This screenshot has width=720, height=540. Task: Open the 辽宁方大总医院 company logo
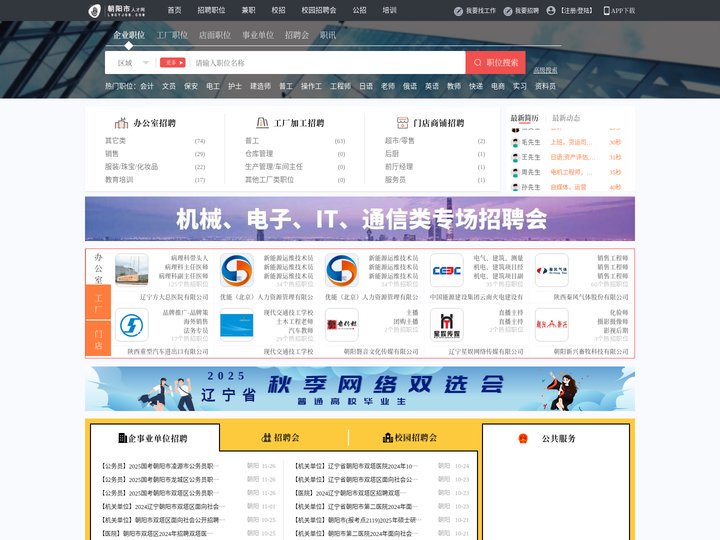[x=132, y=270]
